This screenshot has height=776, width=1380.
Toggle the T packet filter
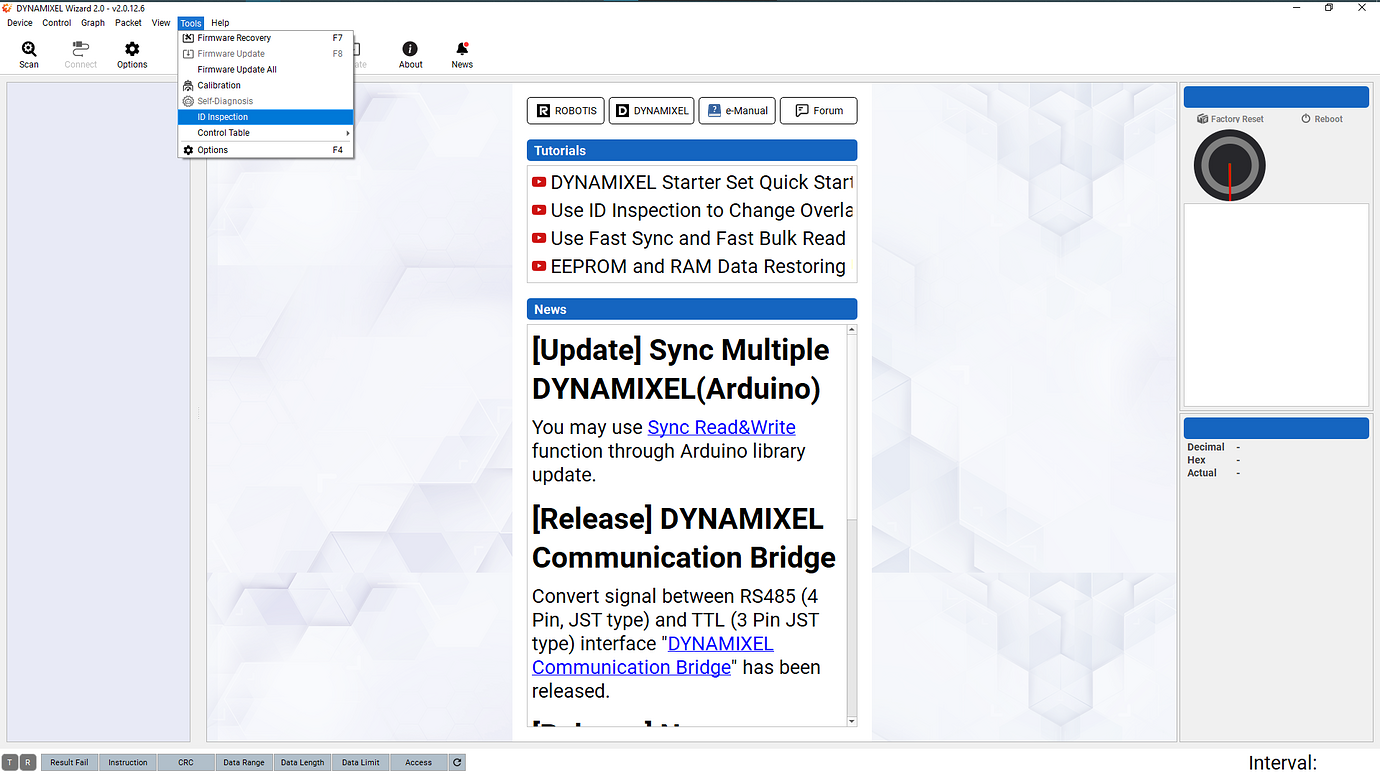(10, 761)
